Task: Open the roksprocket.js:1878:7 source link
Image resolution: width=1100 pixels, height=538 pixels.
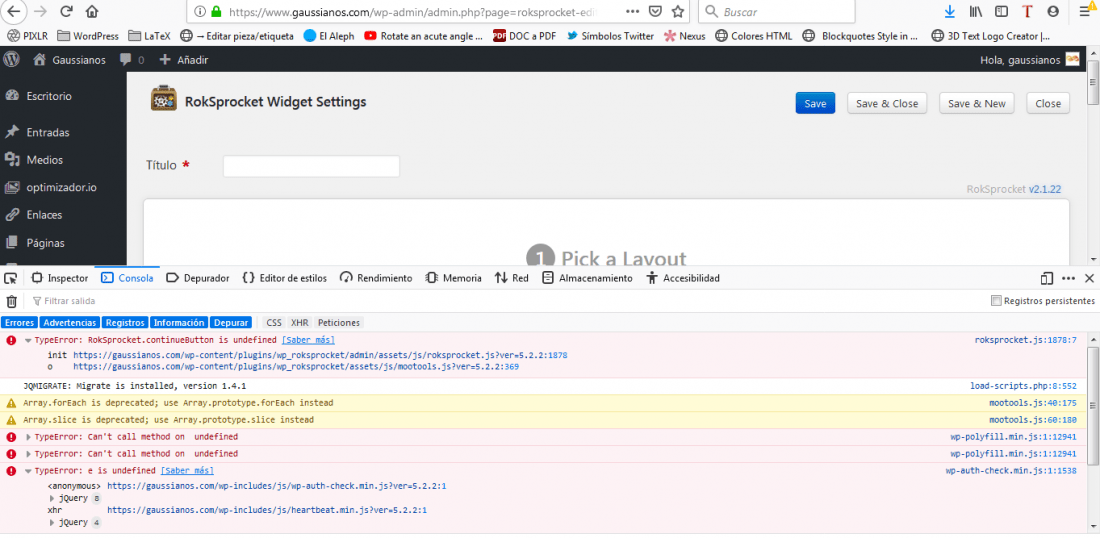Action: coord(1026,340)
